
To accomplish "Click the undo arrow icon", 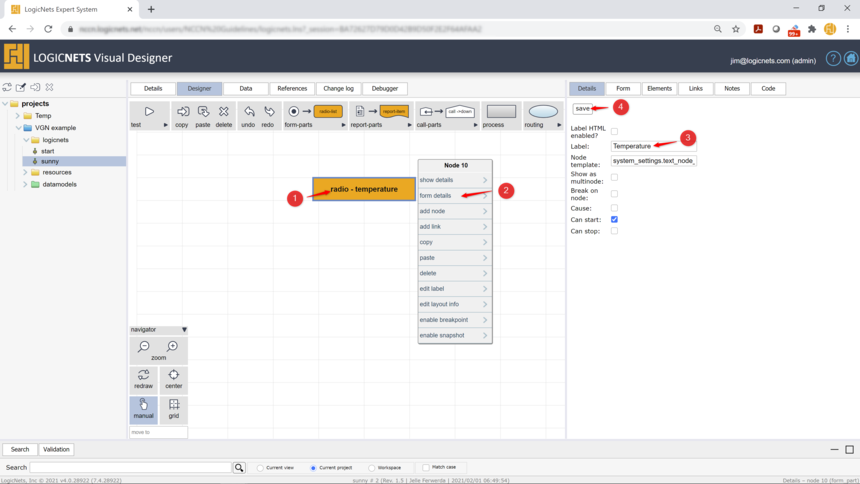I will [x=248, y=112].
